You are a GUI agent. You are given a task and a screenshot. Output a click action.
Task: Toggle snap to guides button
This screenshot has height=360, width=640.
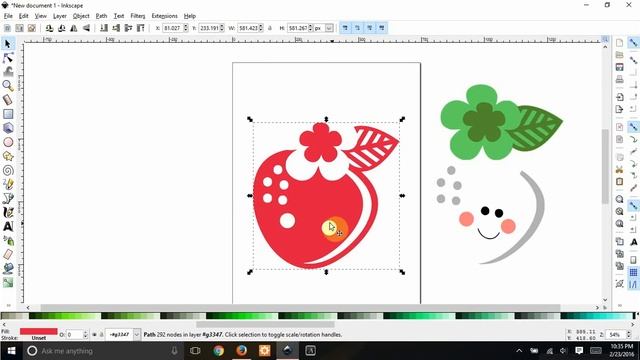point(633,284)
